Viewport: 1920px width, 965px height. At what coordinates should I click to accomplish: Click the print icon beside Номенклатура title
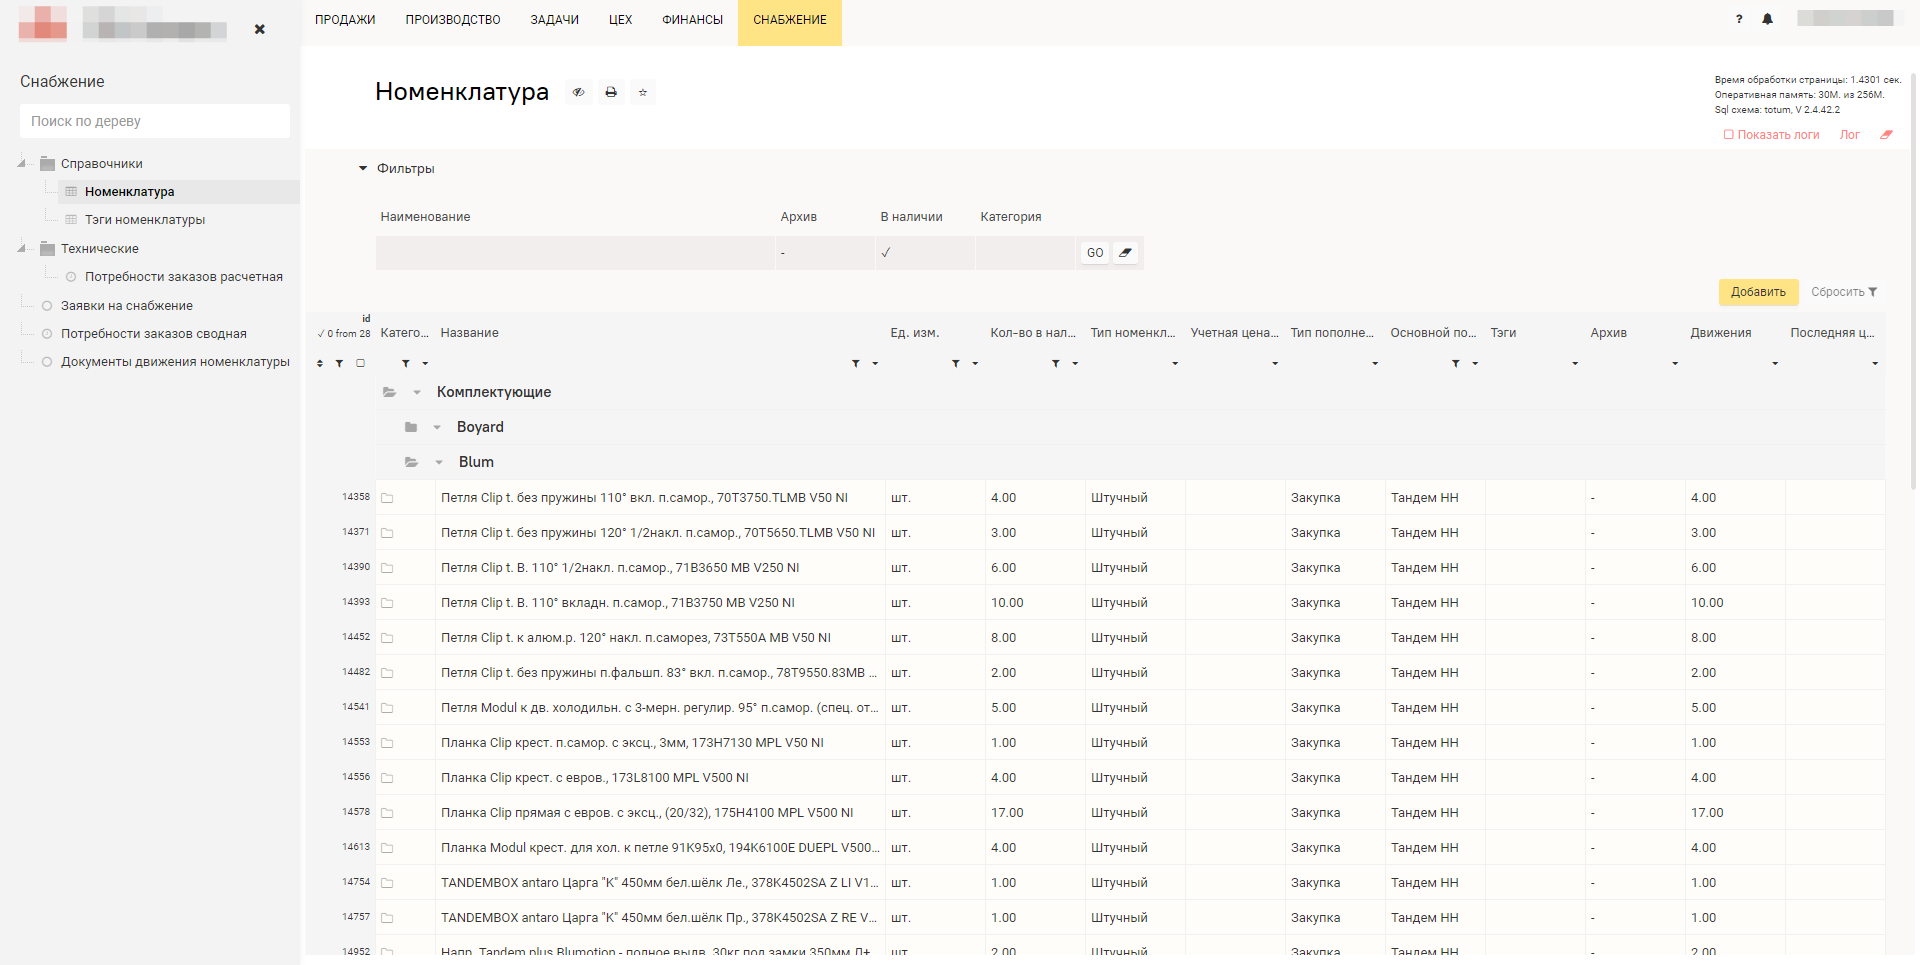click(611, 92)
